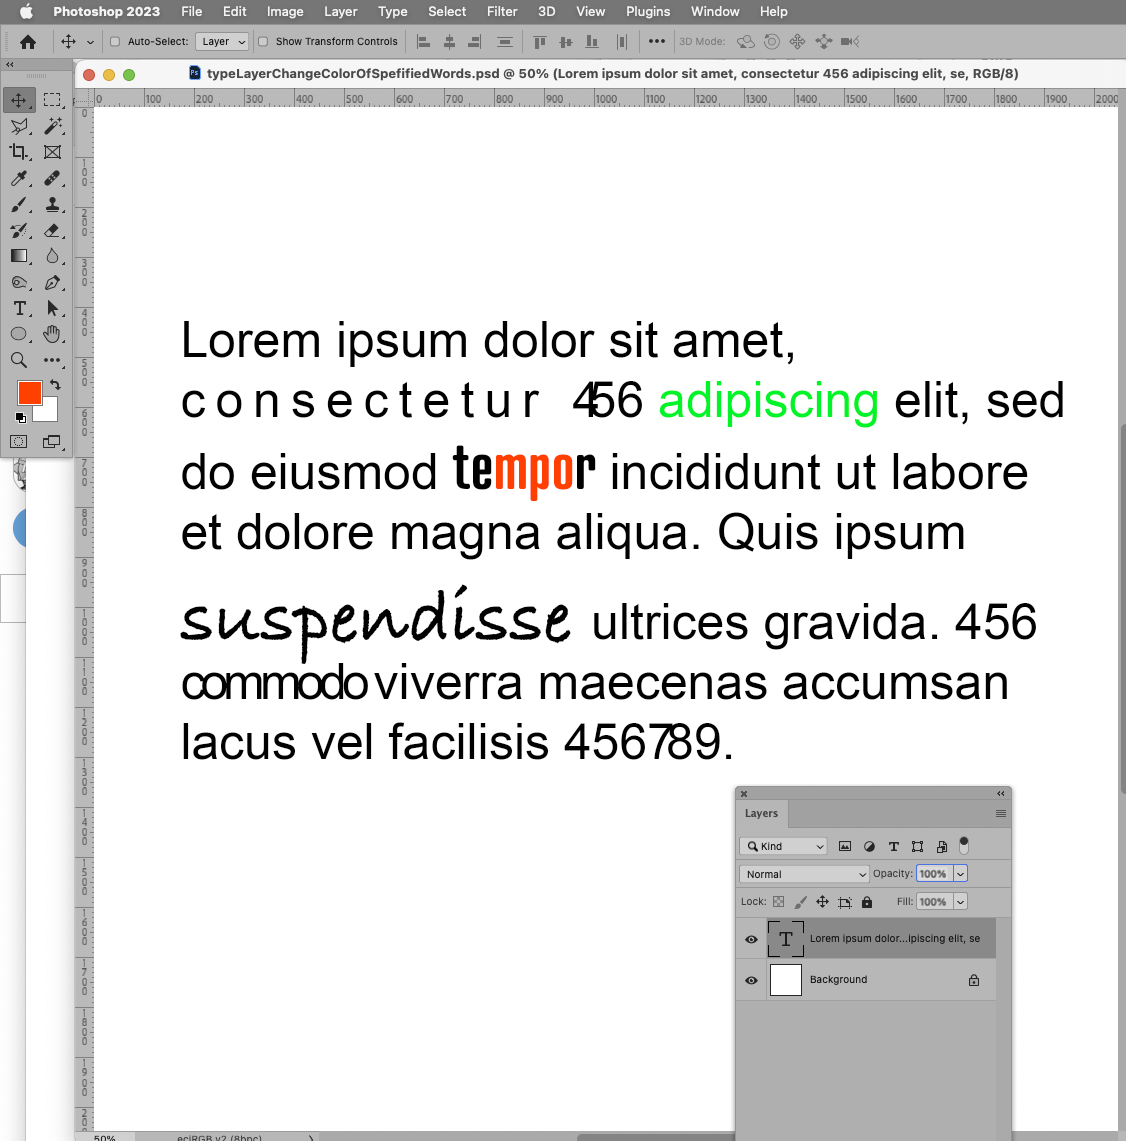Open the Opacity dropdown in the Layers panel

pos(960,873)
